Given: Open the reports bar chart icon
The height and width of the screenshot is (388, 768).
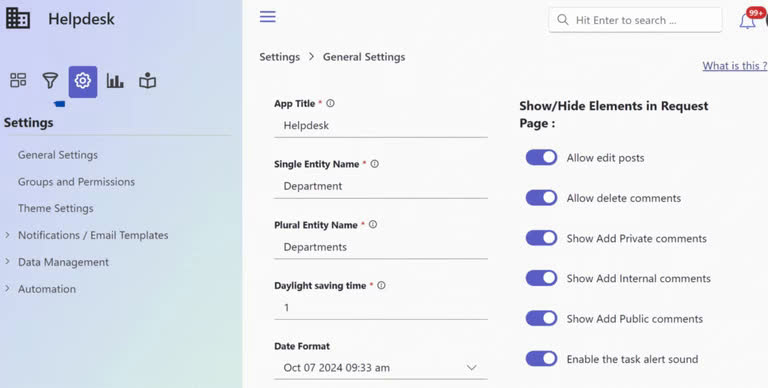Looking at the screenshot, I should tap(115, 80).
